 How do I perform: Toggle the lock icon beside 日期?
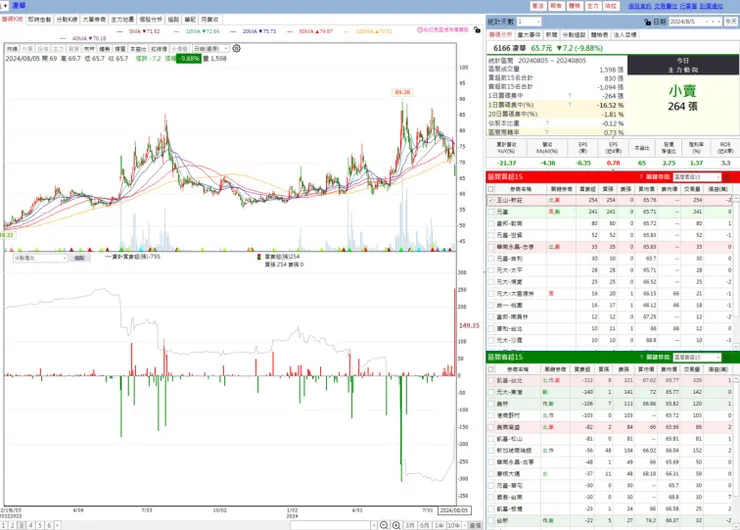pyautogui.click(x=648, y=22)
